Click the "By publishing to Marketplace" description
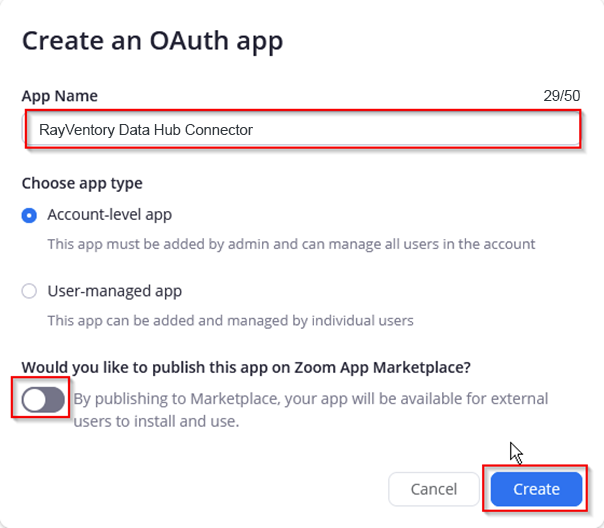Image resolution: width=604 pixels, height=528 pixels. click(310, 398)
